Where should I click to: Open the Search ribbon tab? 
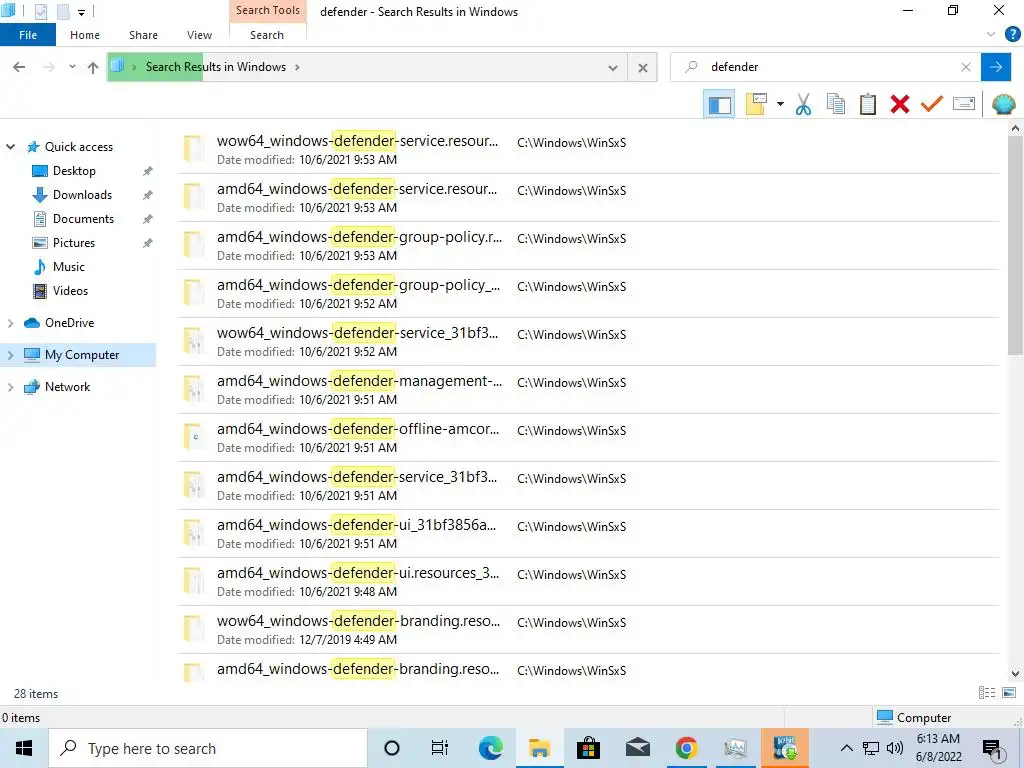click(267, 35)
